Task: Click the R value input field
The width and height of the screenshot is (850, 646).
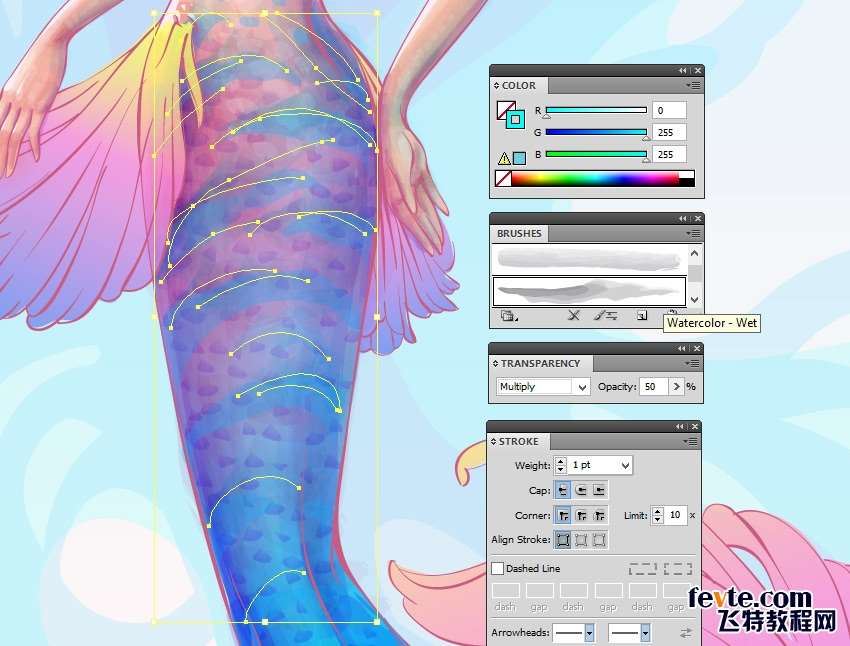Action: coord(669,110)
